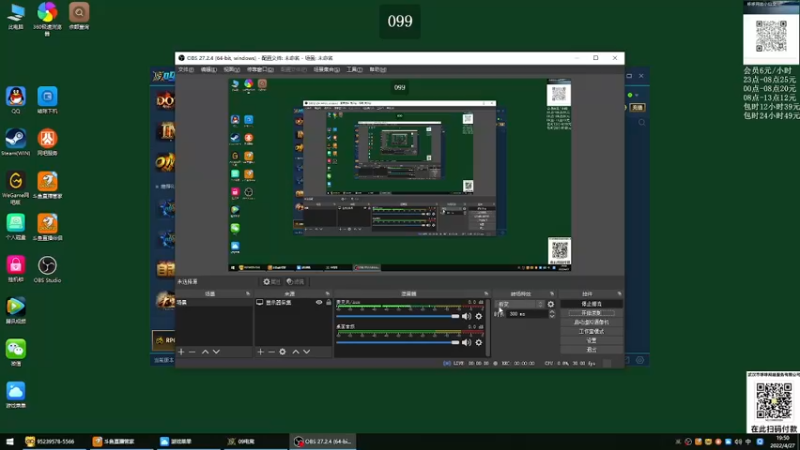Screen dimensions: 800x450
Task: Move the scene up in Scenes panel
Action: click(205, 352)
